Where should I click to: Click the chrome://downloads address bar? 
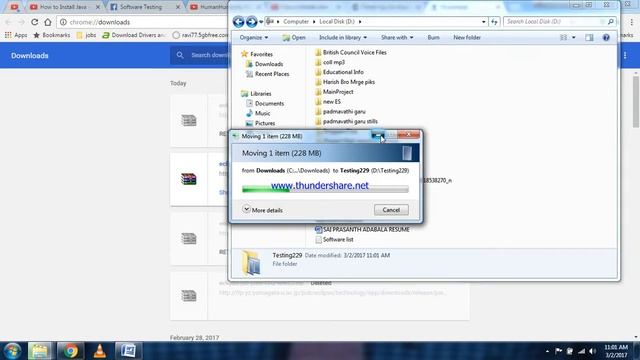[143, 22]
